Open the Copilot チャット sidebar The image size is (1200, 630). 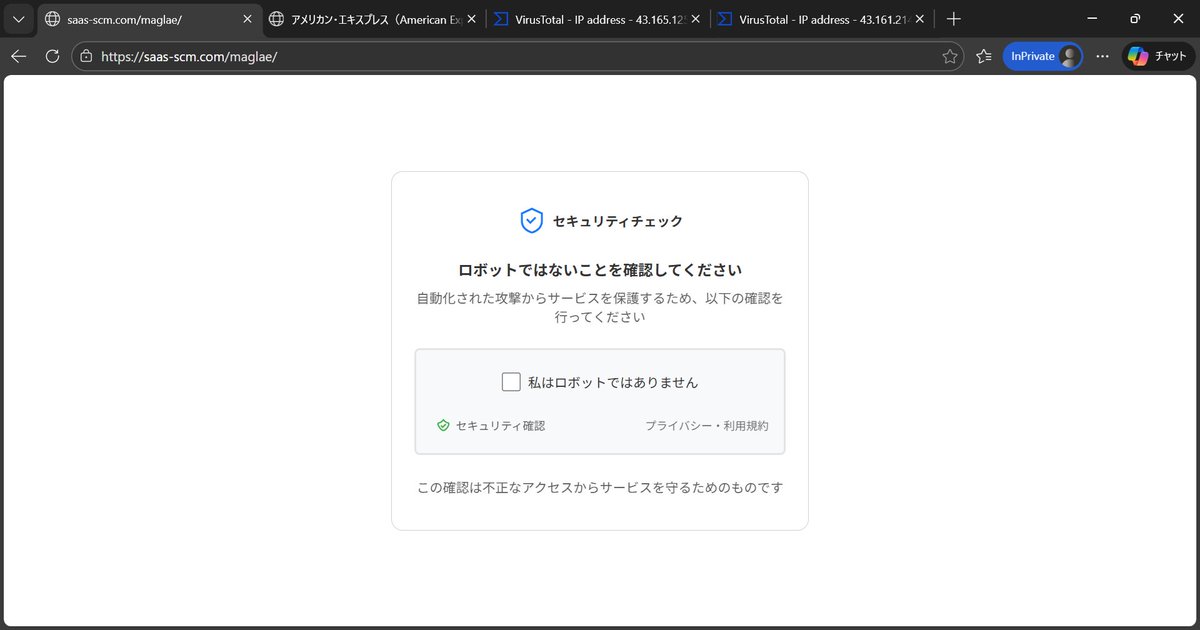click(1157, 56)
